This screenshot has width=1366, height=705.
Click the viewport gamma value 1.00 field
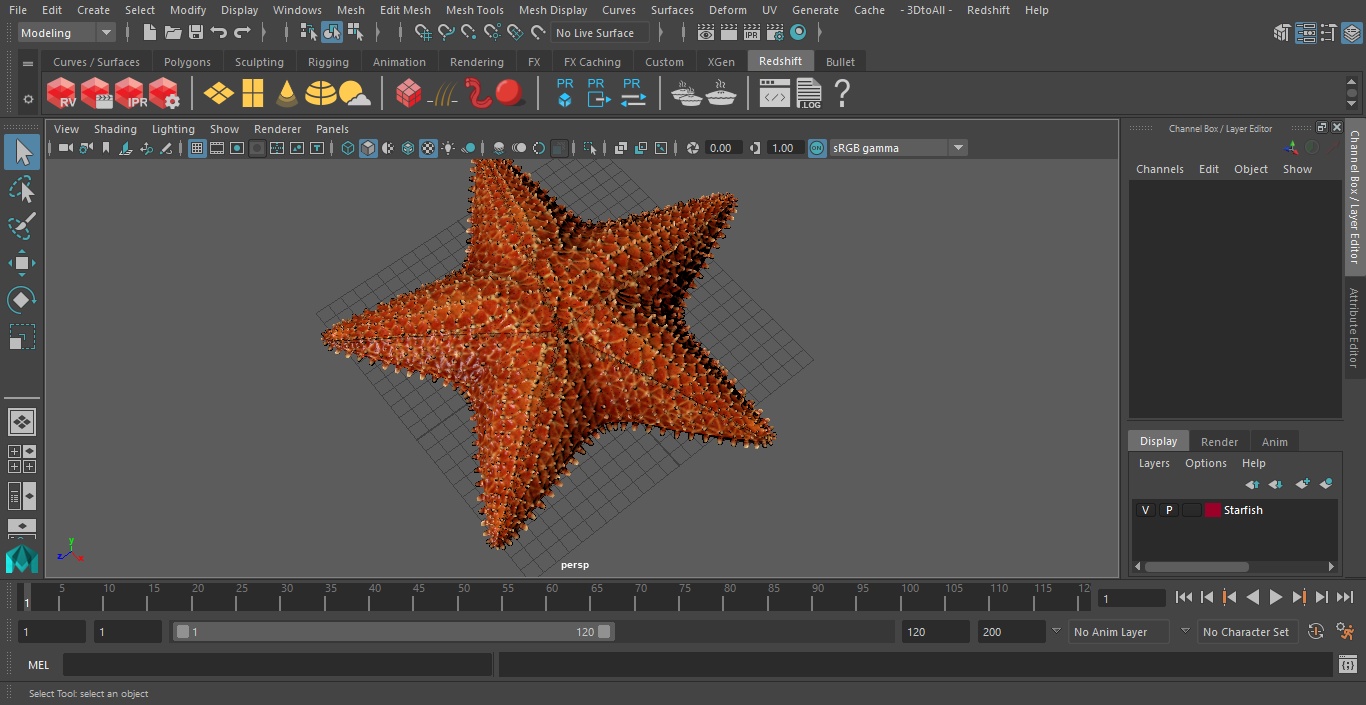(x=784, y=148)
